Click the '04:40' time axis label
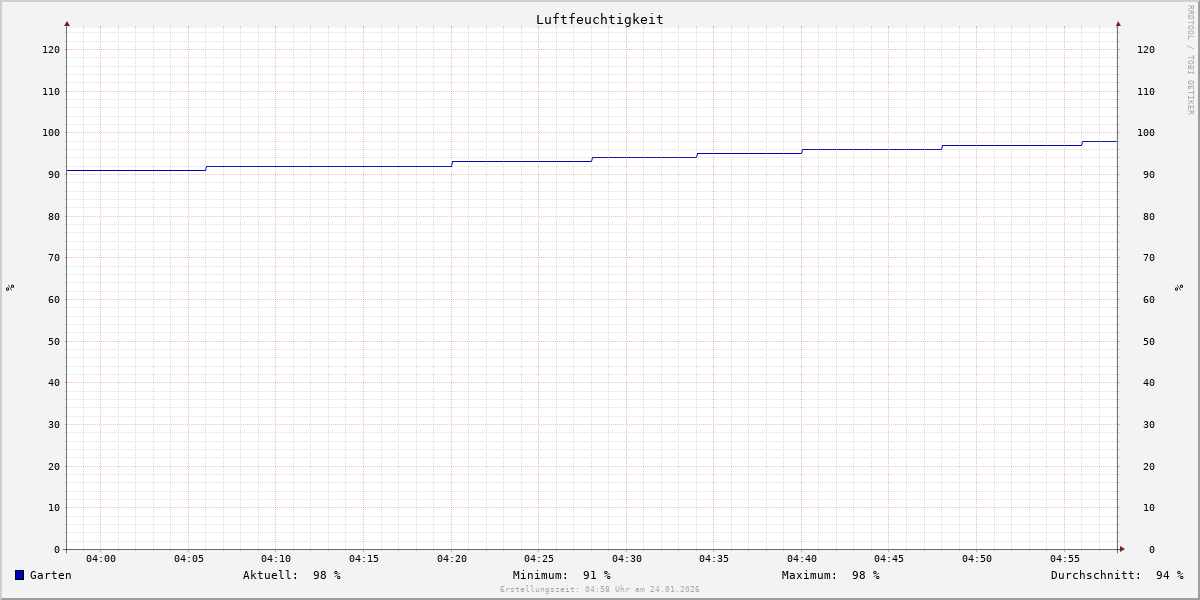This screenshot has width=1200, height=600. coord(802,558)
